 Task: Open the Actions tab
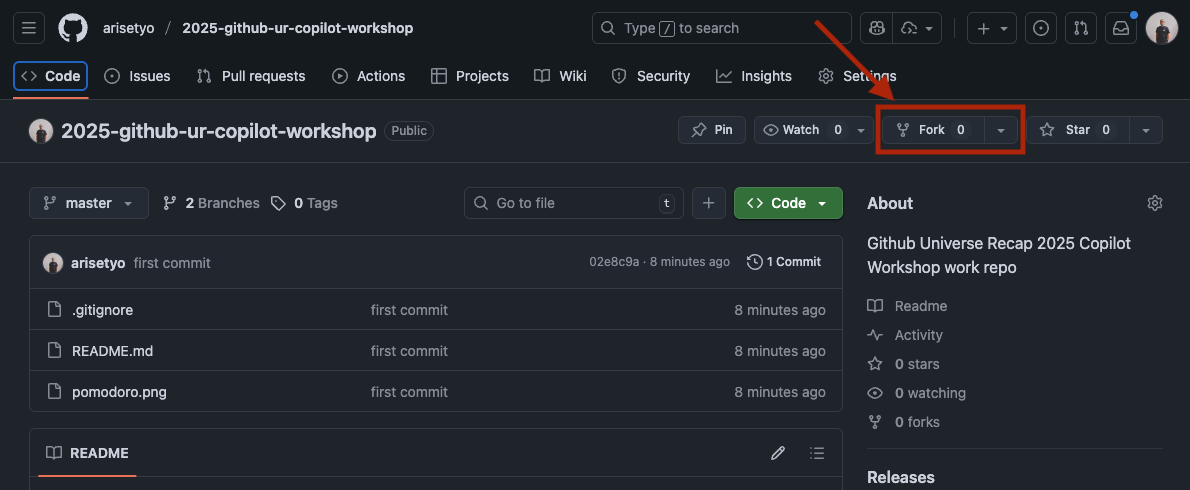click(369, 76)
